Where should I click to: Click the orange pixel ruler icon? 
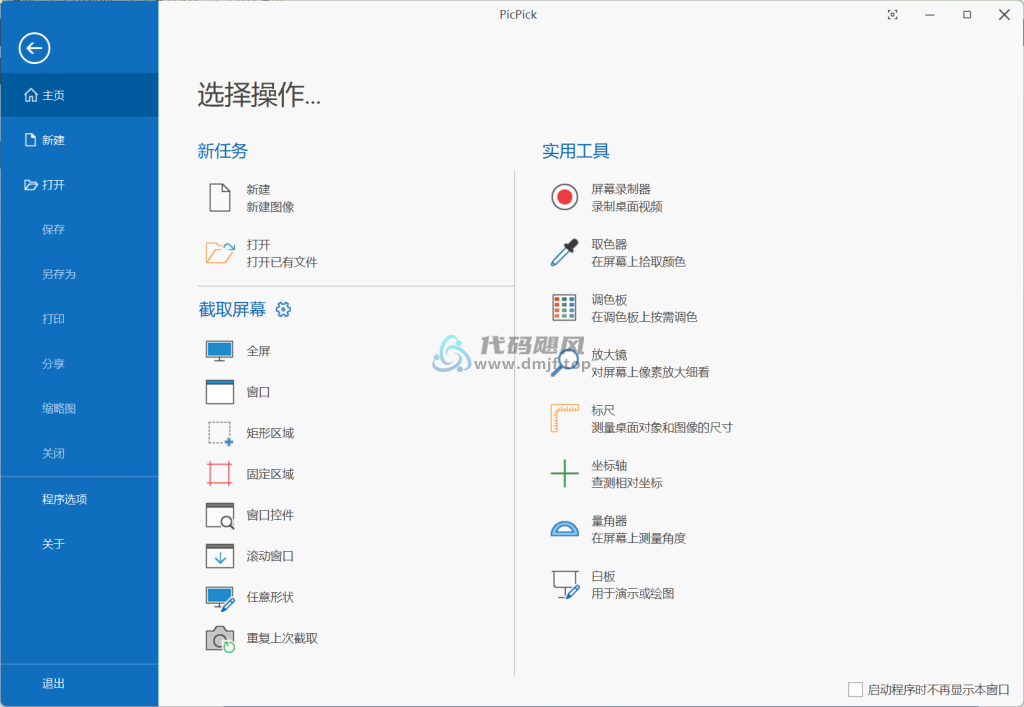[564, 418]
